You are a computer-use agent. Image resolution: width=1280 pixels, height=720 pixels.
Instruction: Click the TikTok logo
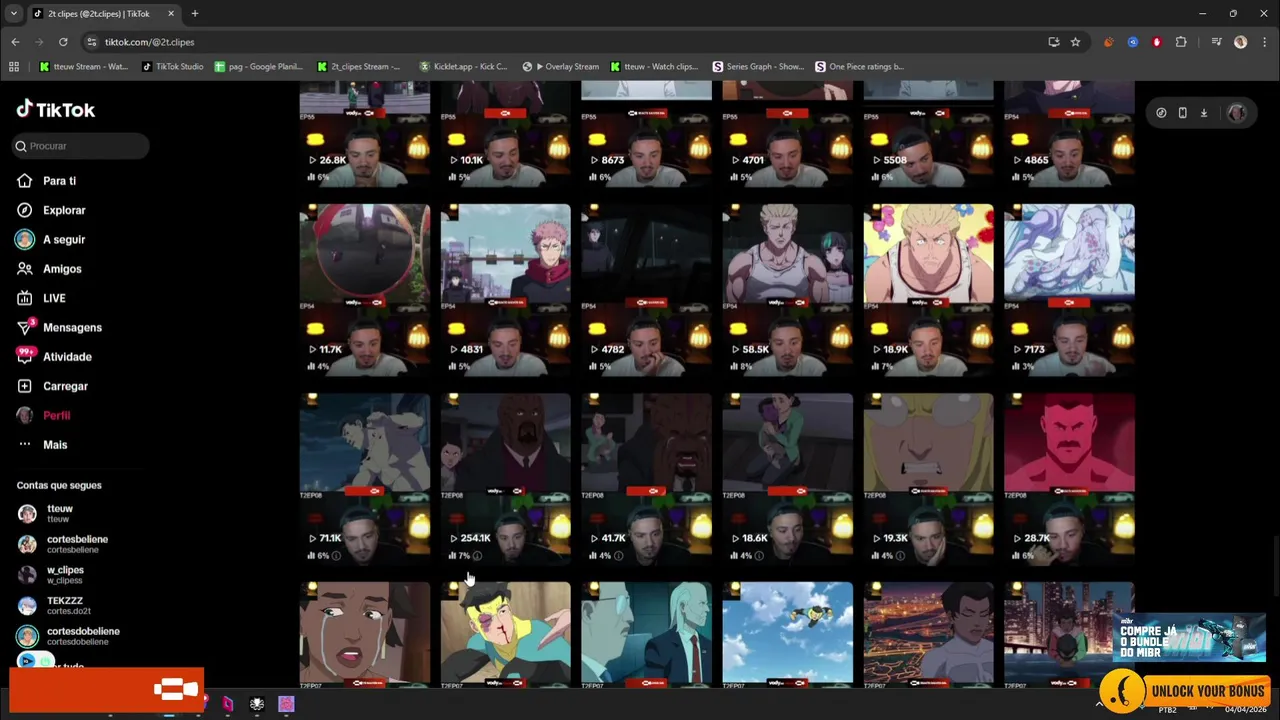coord(56,109)
